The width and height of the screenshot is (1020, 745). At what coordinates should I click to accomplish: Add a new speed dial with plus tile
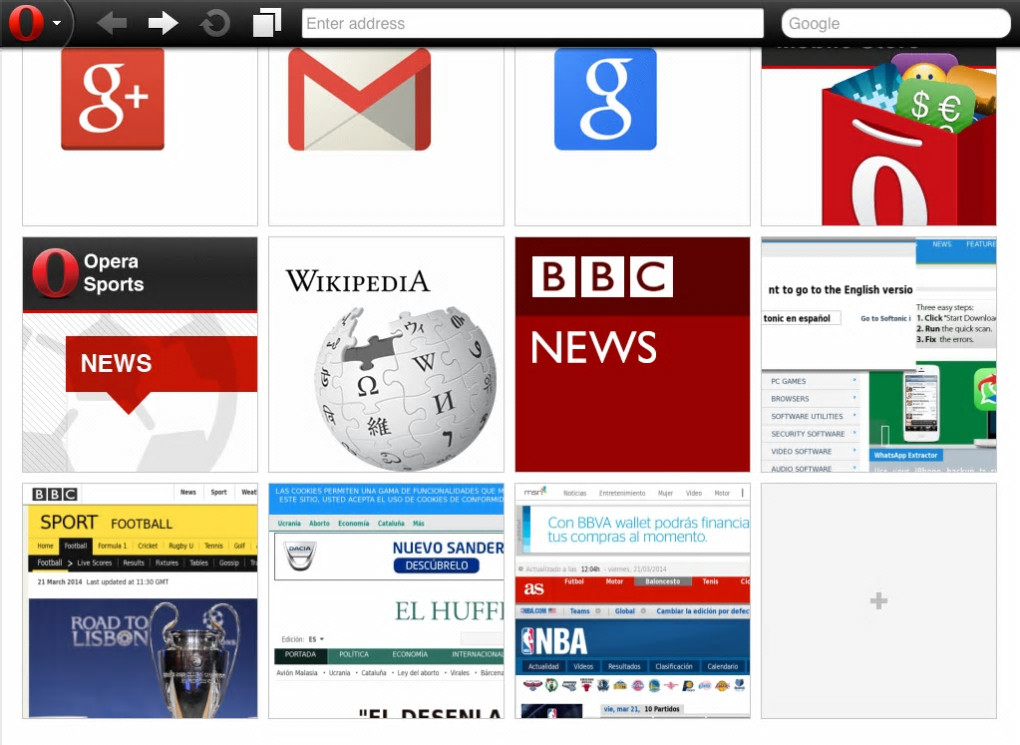click(878, 601)
